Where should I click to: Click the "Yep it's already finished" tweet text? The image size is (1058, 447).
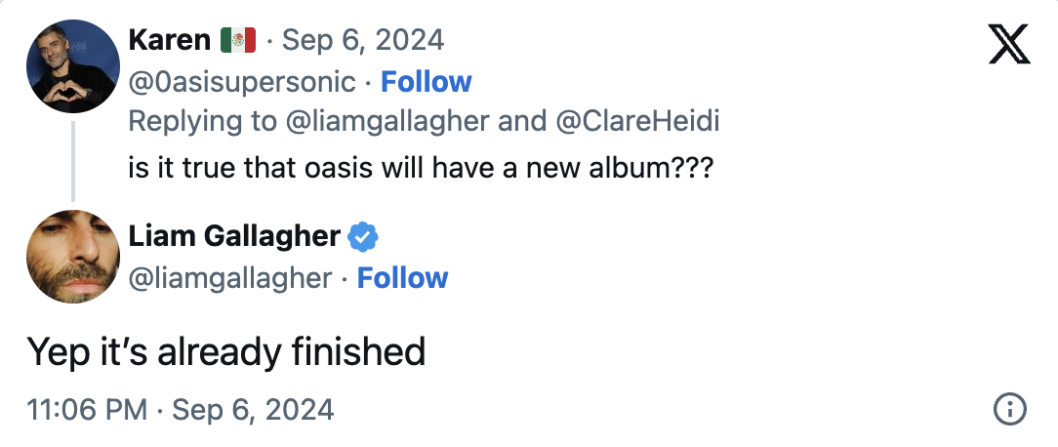(x=226, y=351)
